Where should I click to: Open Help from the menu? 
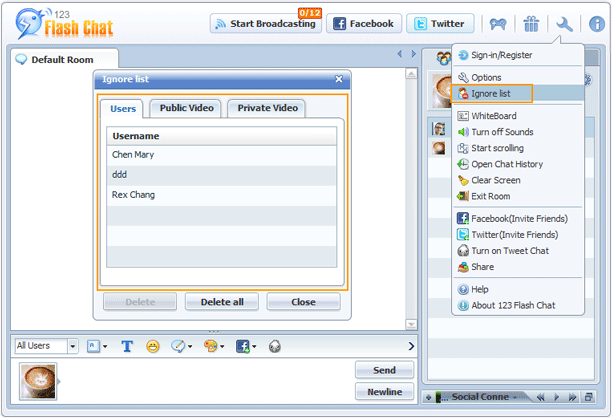(x=518, y=289)
